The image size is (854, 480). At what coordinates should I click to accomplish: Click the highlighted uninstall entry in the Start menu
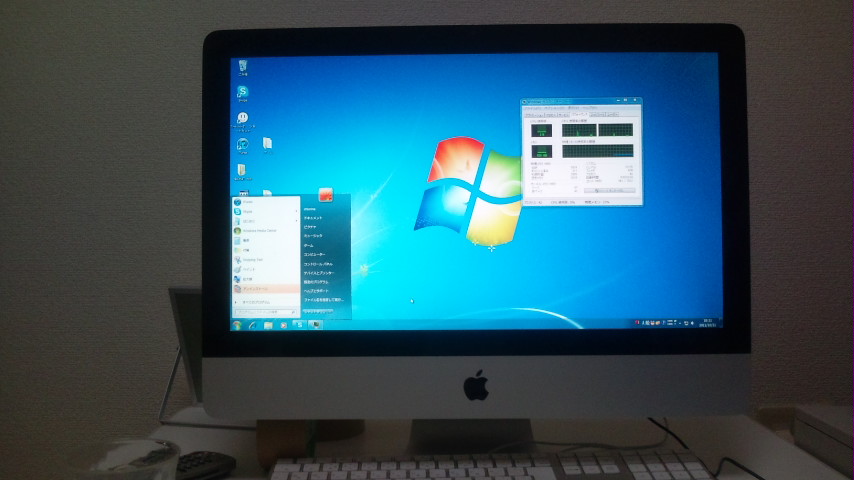266,288
